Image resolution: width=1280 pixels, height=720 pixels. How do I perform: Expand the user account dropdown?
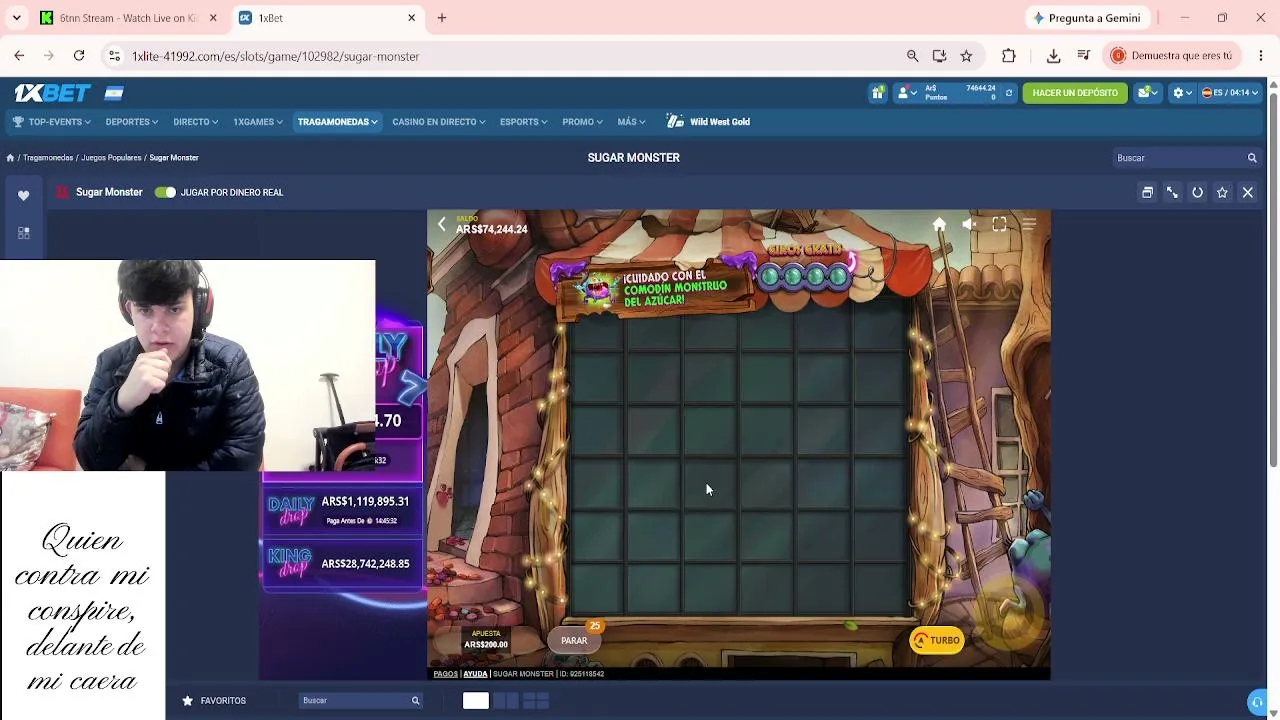pos(907,93)
